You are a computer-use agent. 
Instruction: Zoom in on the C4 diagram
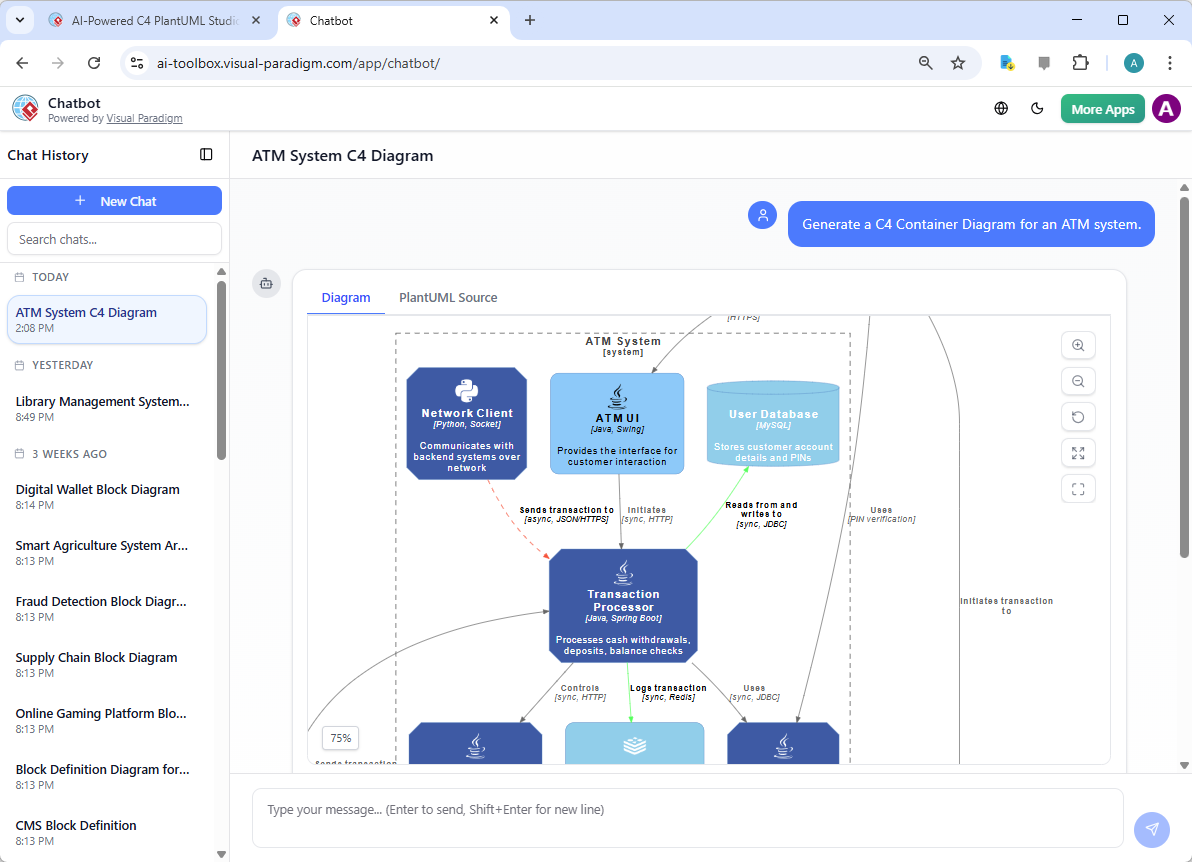coord(1078,345)
